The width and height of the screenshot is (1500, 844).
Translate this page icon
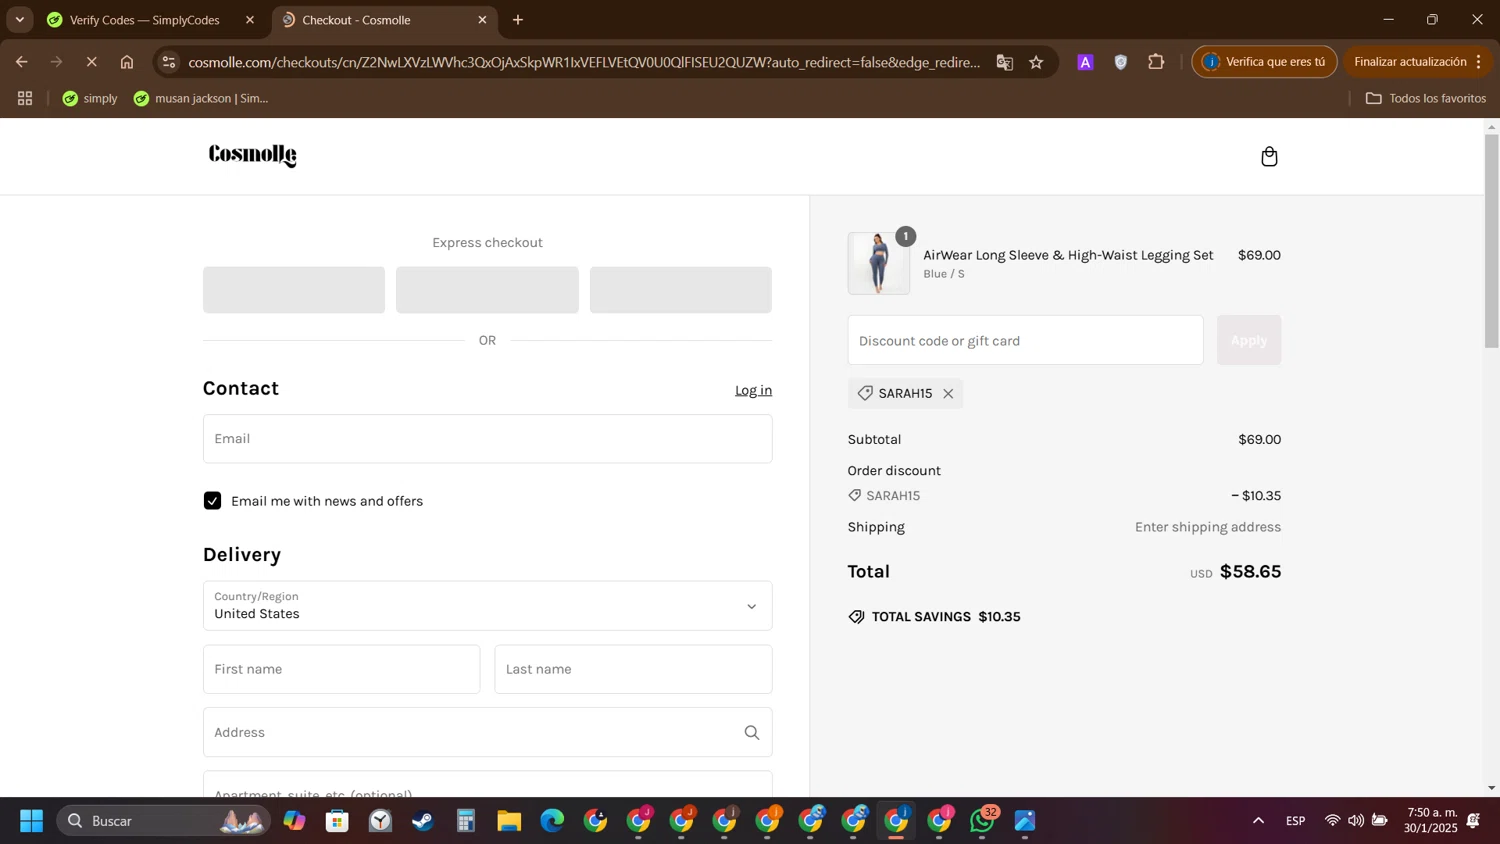tap(1005, 62)
